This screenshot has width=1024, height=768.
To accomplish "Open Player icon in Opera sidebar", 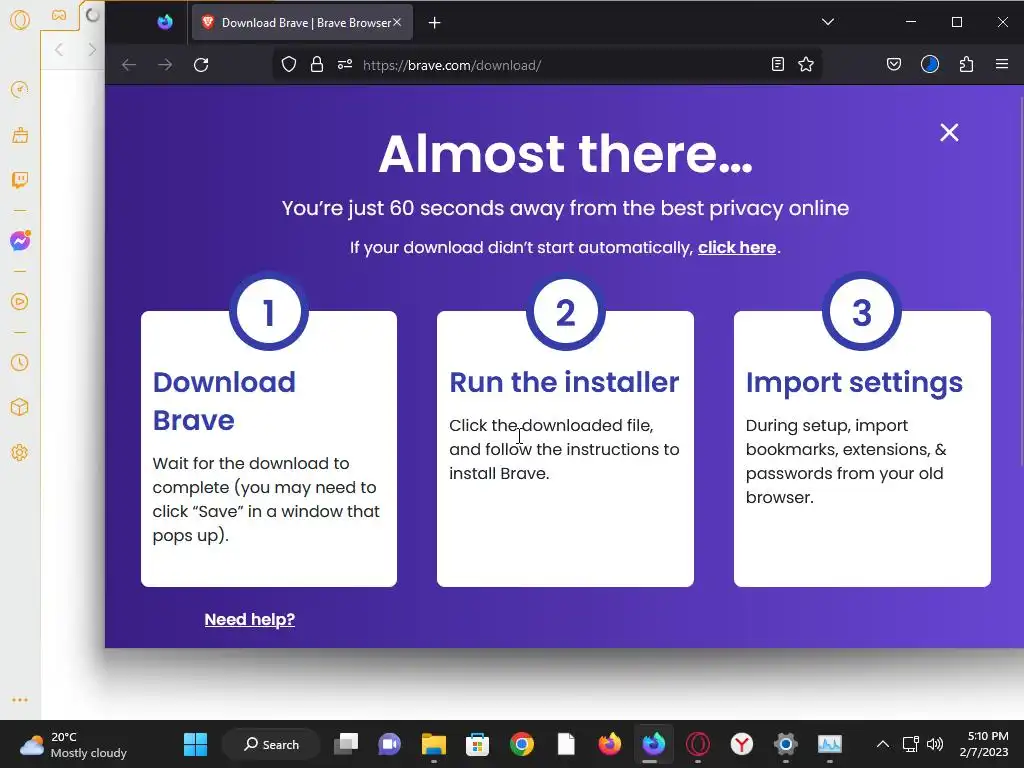I will pyautogui.click(x=20, y=302).
